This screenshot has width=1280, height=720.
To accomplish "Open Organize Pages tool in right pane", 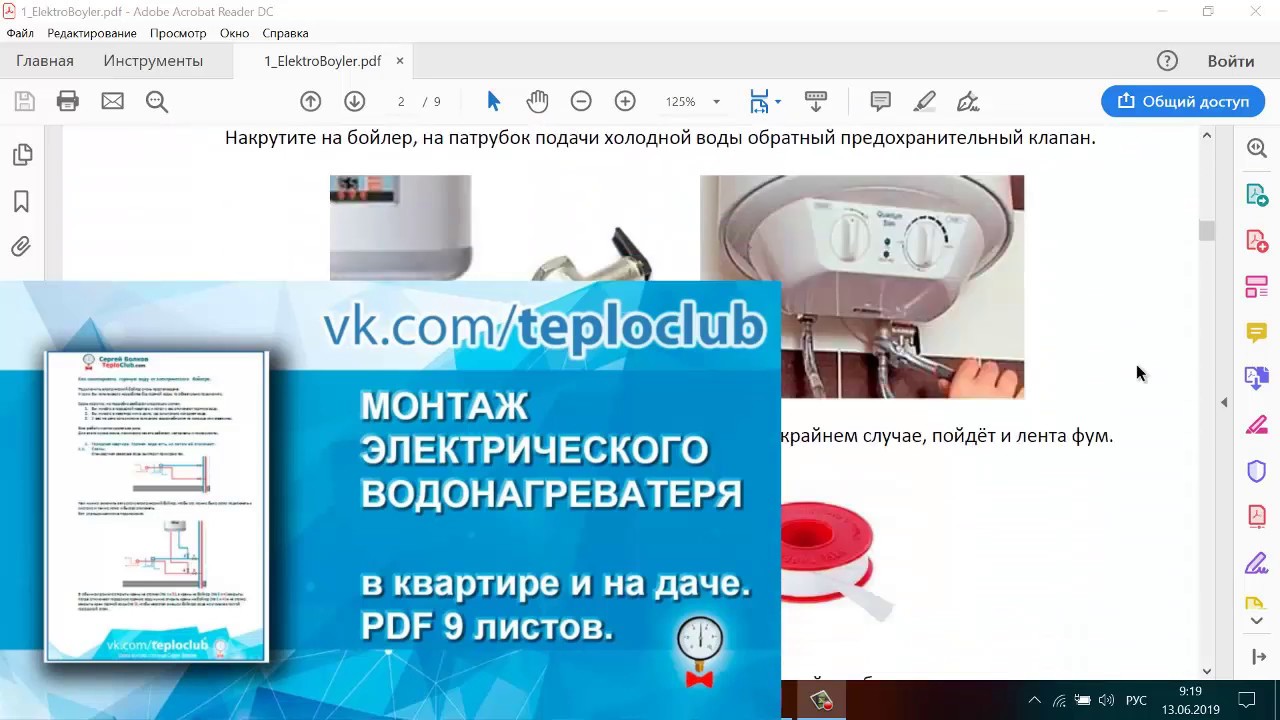I will click(x=1257, y=287).
